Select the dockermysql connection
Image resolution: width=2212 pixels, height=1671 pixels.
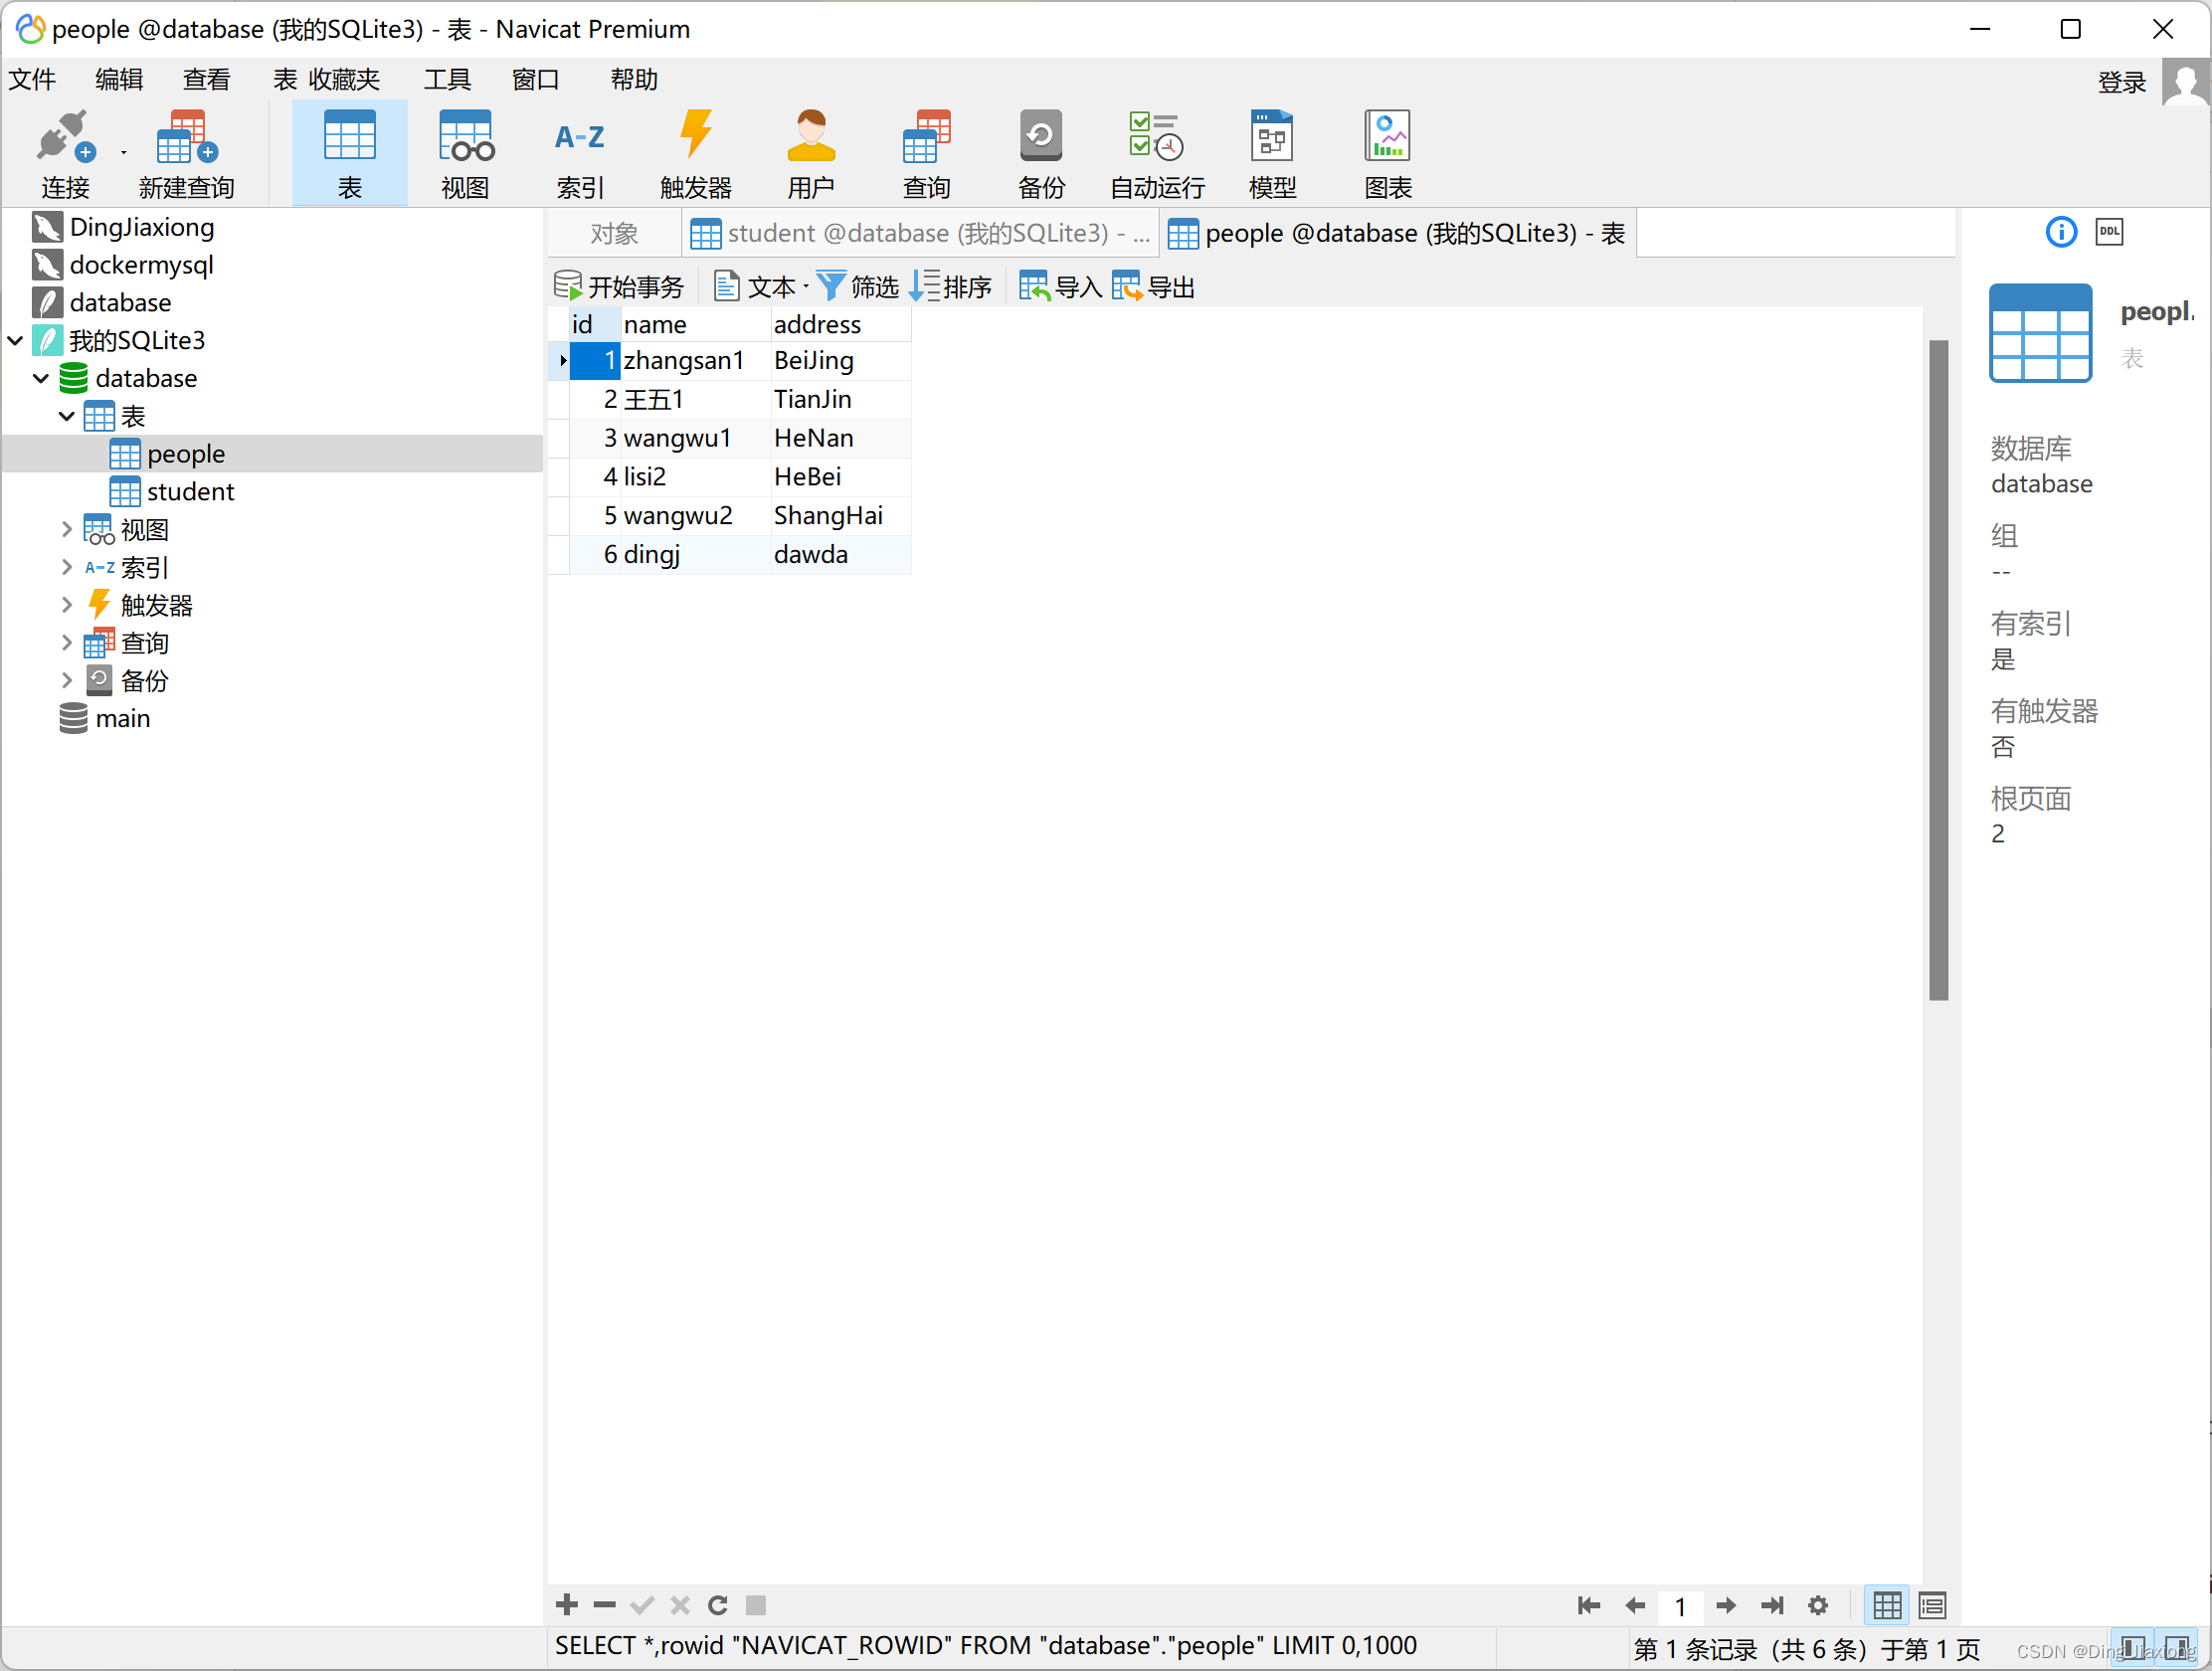pos(141,265)
